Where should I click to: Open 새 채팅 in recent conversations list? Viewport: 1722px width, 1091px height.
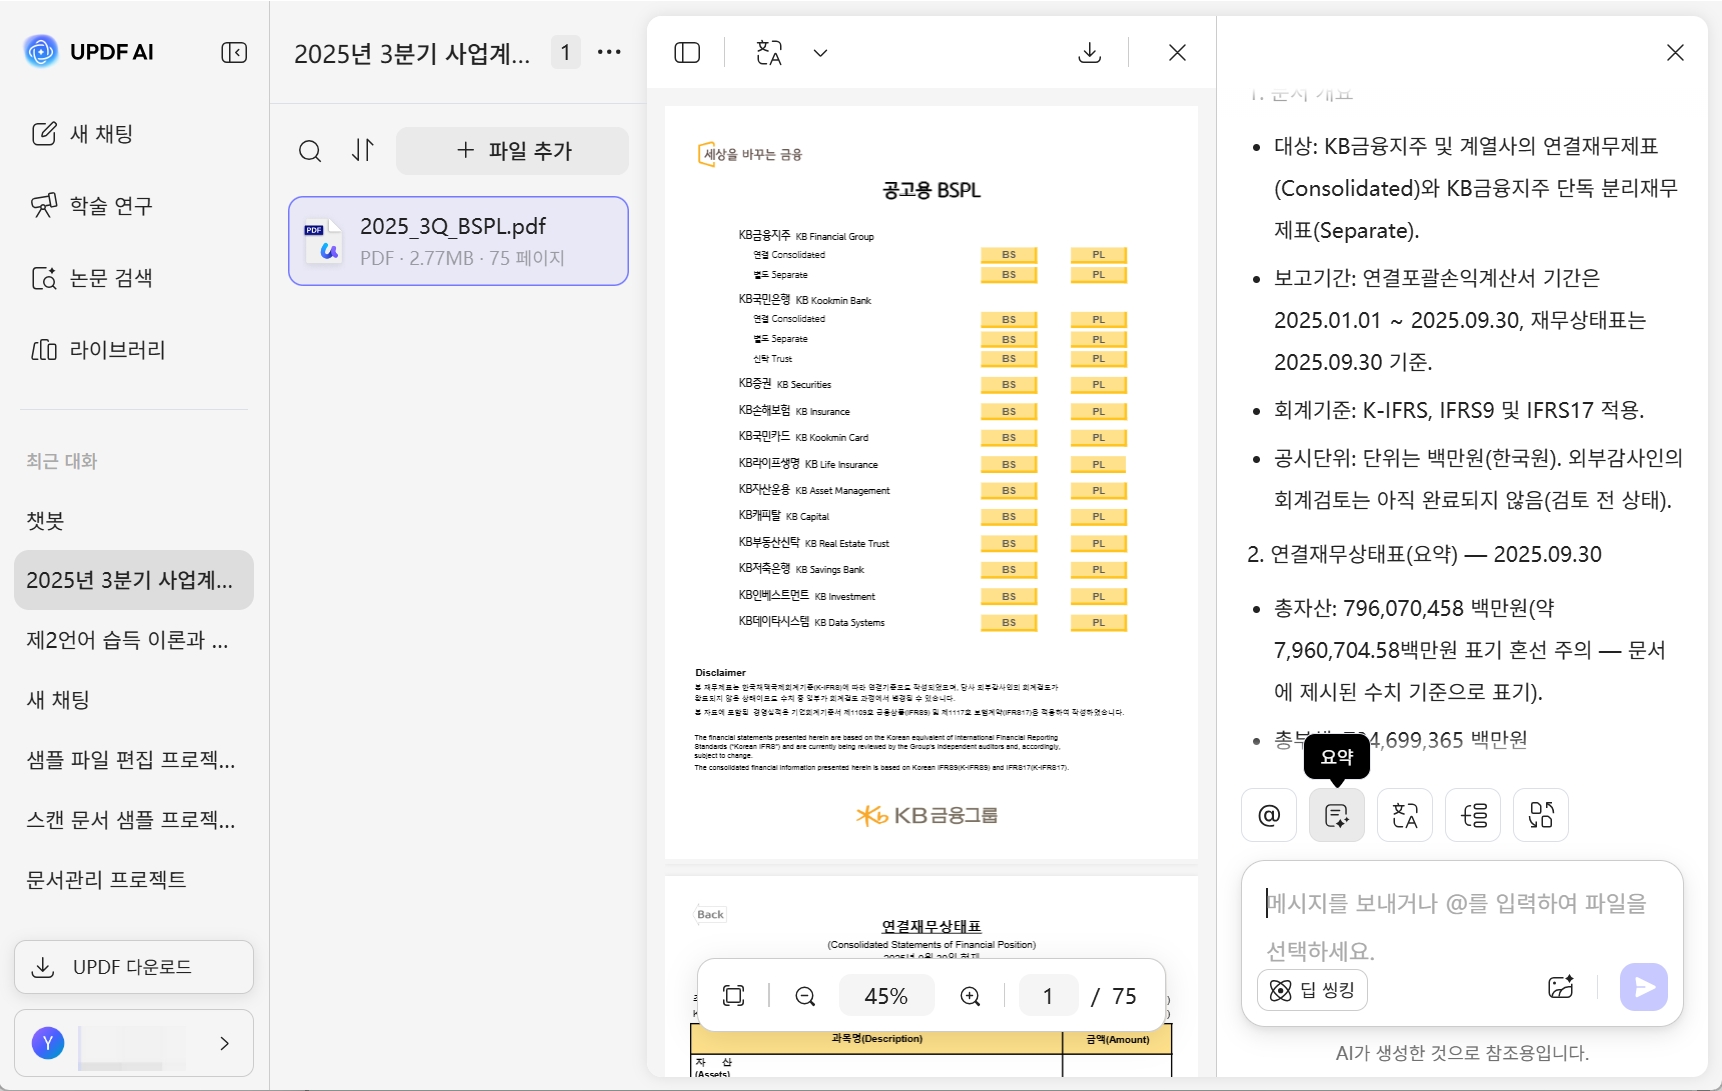[x=133, y=700]
